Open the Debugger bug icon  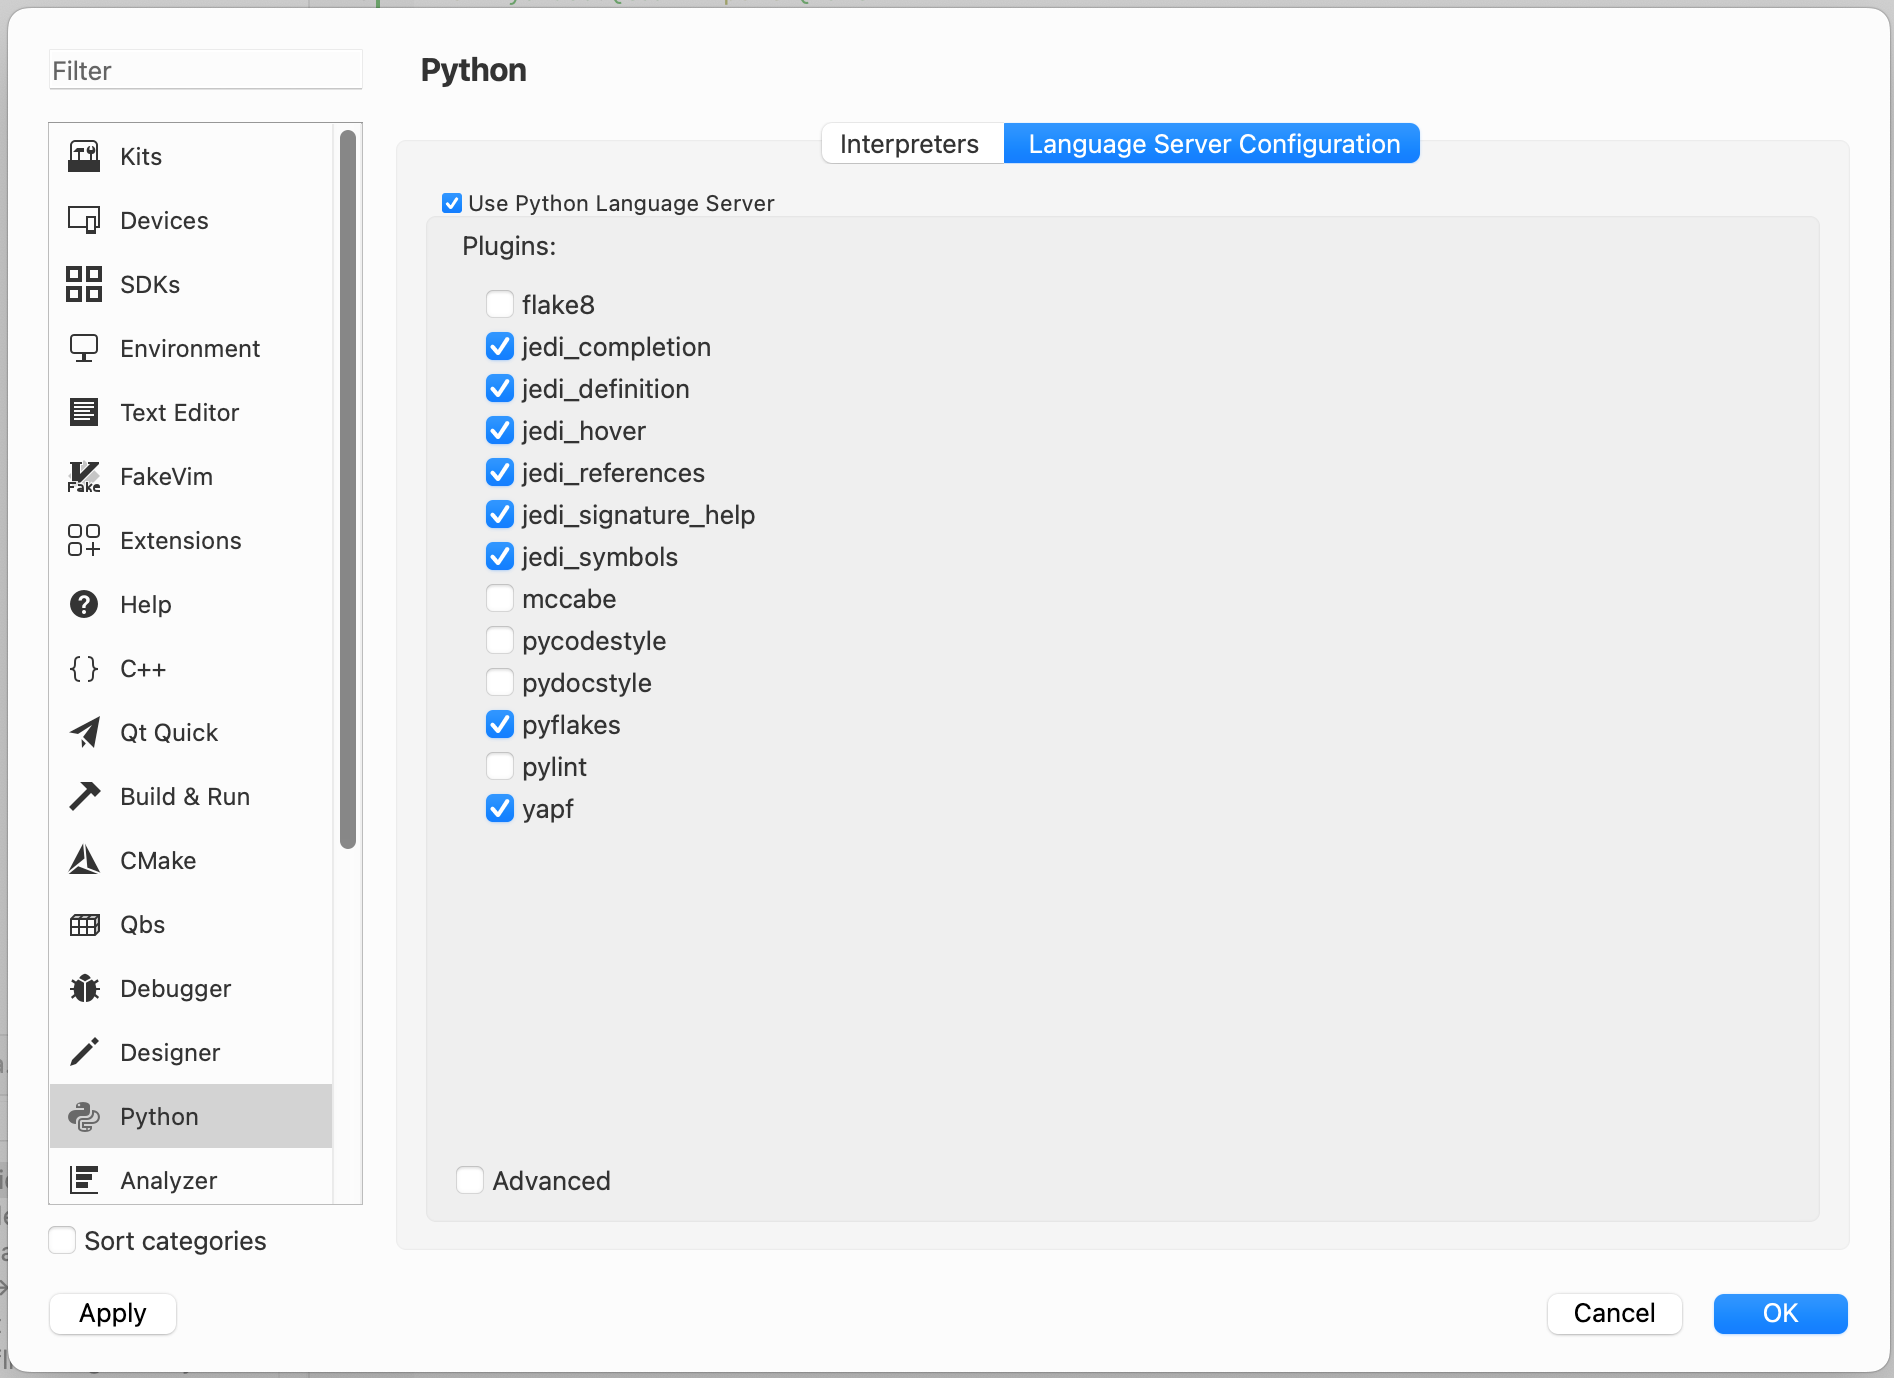(84, 988)
